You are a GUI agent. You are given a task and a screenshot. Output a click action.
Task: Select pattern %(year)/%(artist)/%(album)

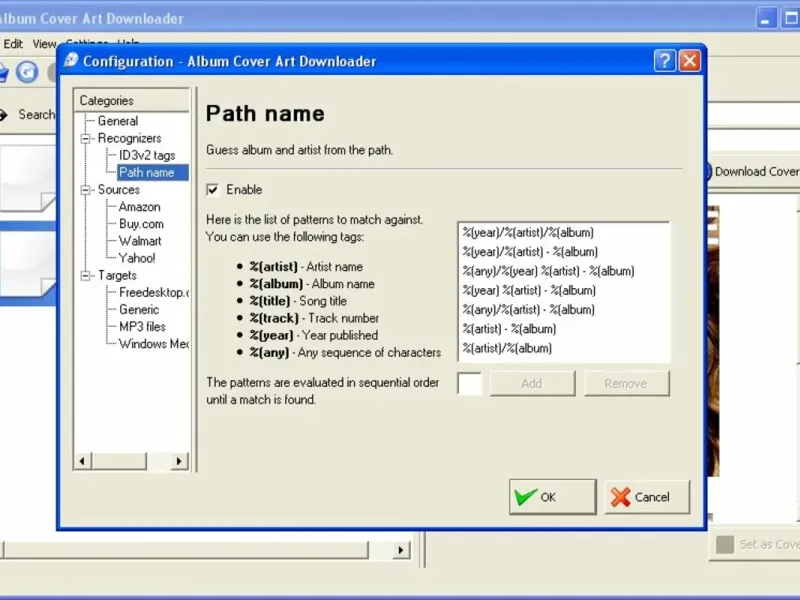pyautogui.click(x=528, y=233)
